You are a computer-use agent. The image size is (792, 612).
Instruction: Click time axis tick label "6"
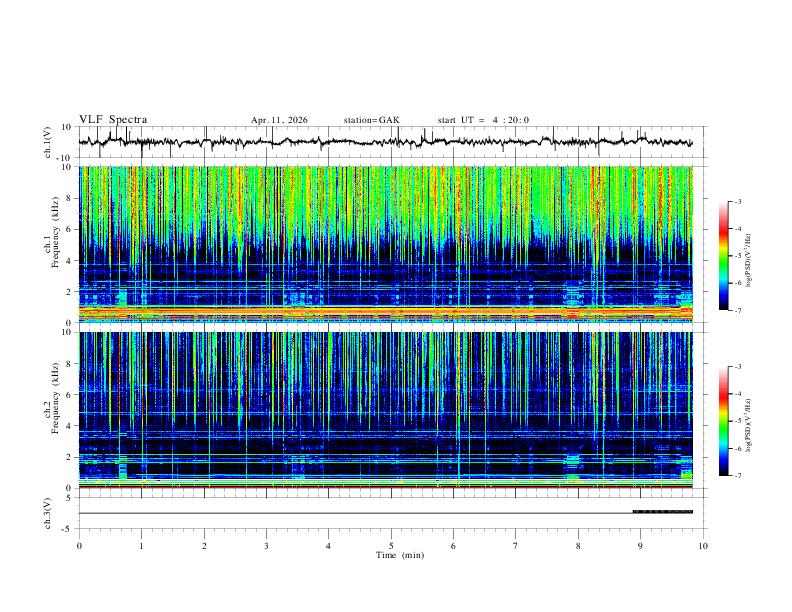click(x=454, y=546)
